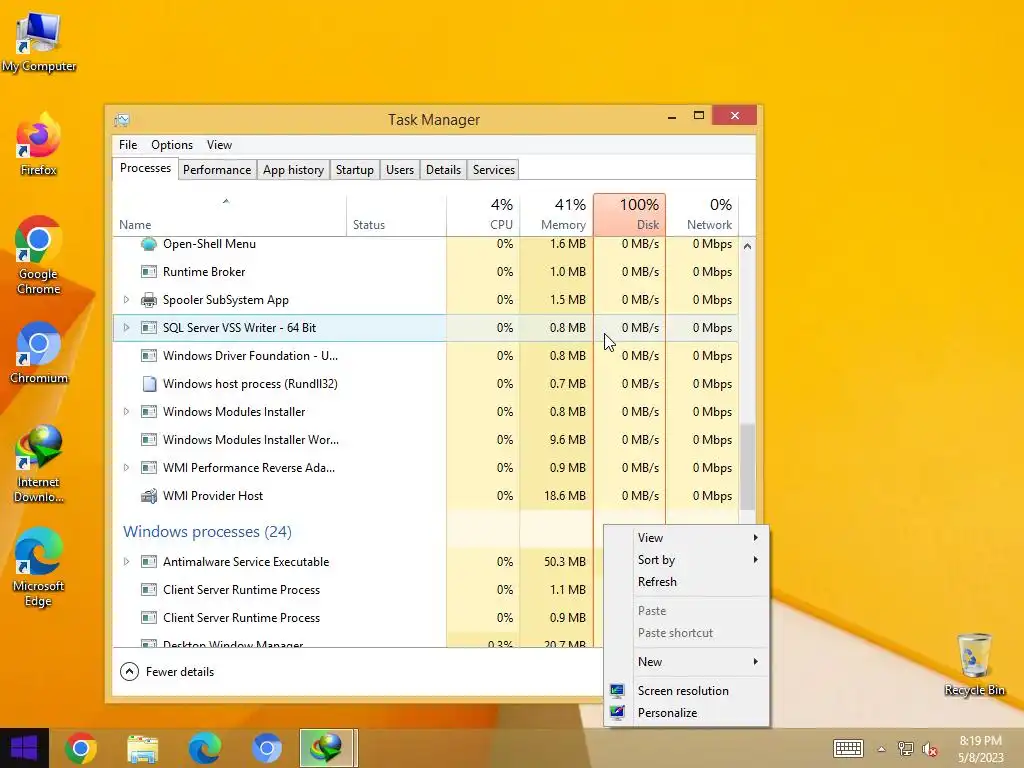
Task: Expand the SQL Server VSS Writer process
Action: [126, 328]
